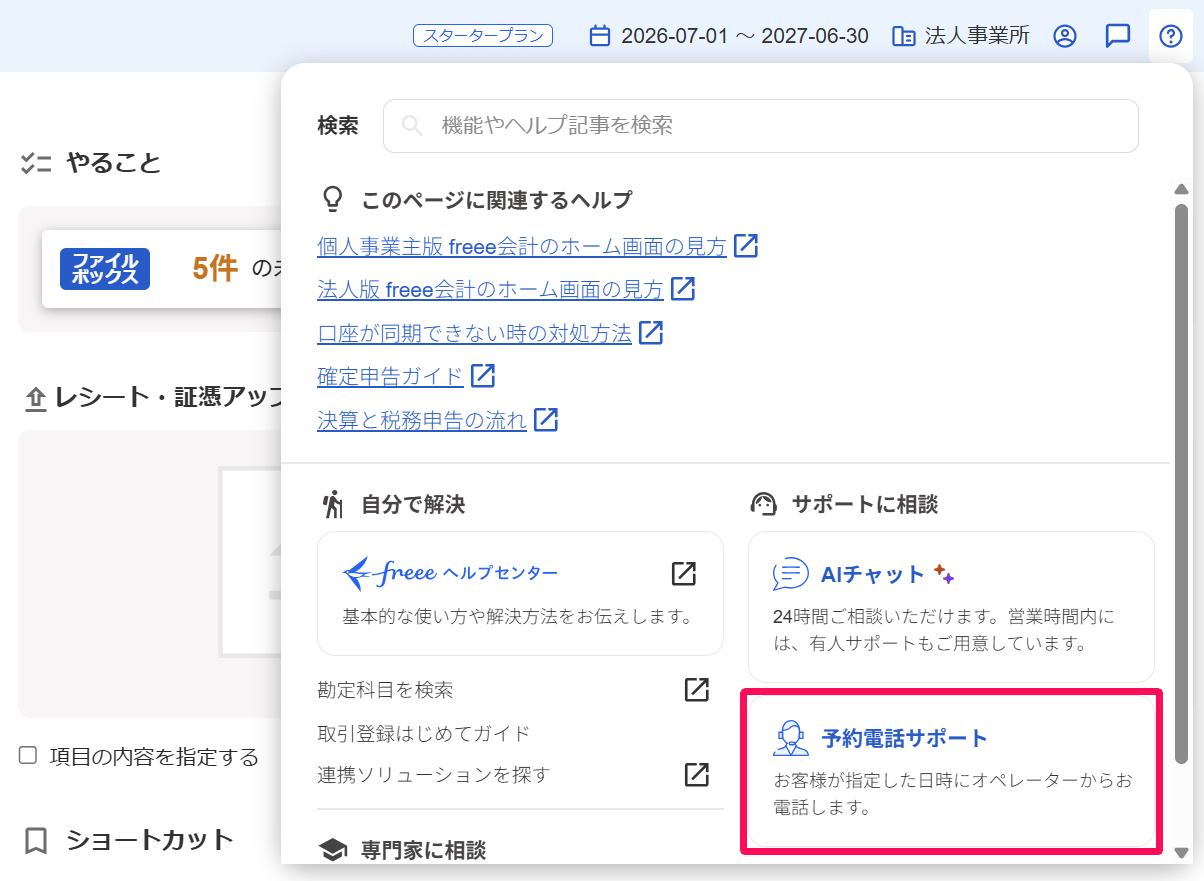The image size is (1204, 881).
Task: Click the ファイルボックス badge
Action: coord(105,269)
